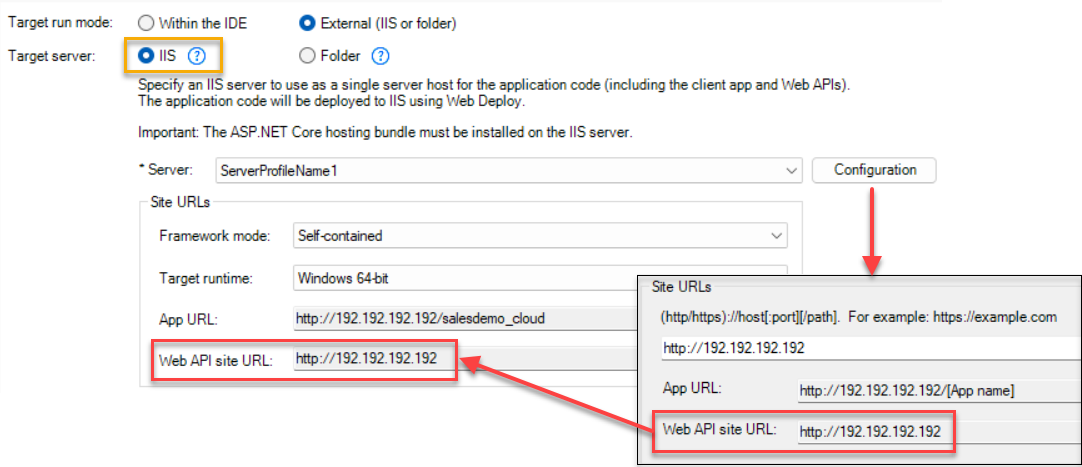This screenshot has height=467, width=1082.
Task: Click the Target run mode label
Action: pyautogui.click(x=60, y=22)
